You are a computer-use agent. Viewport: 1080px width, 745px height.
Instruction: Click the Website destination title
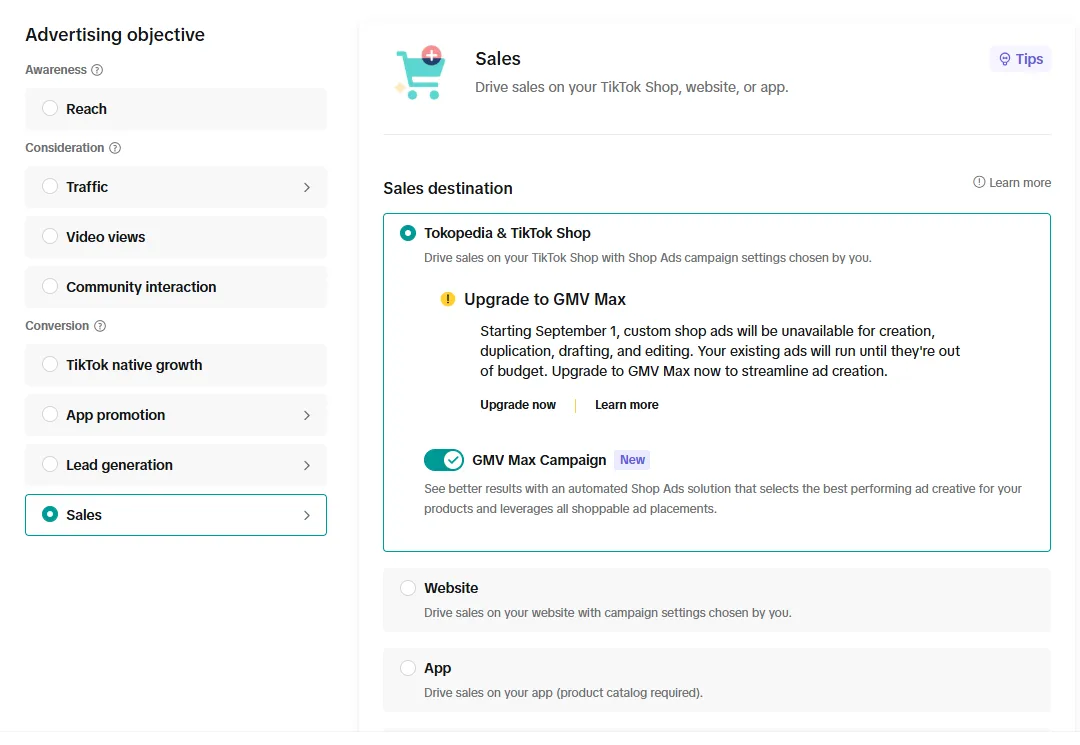451,588
